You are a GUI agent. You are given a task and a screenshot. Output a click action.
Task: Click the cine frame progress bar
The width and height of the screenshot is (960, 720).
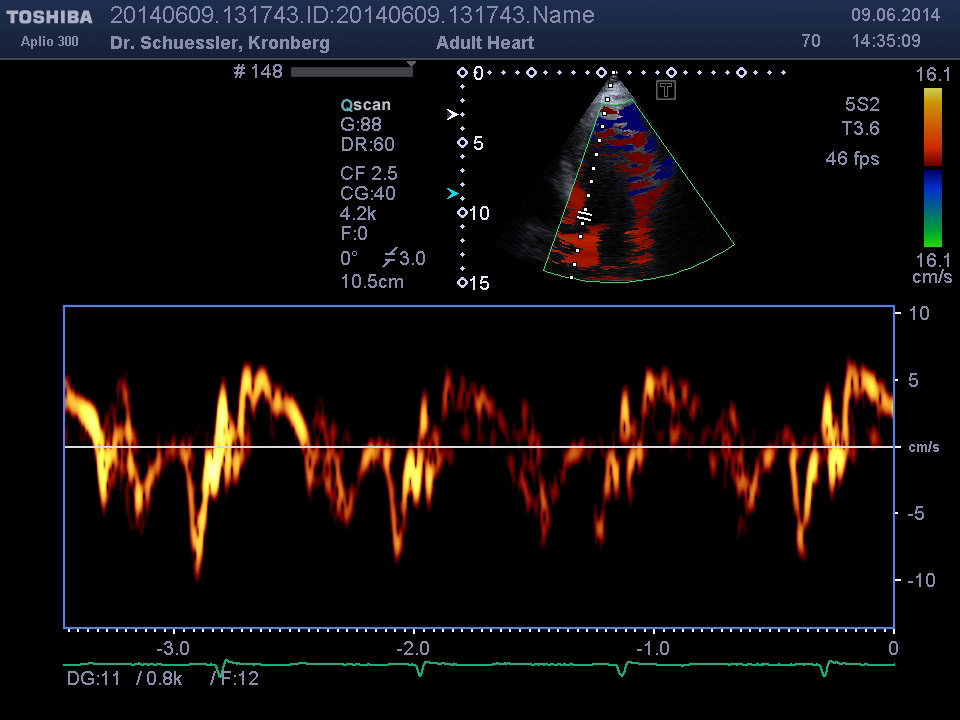(x=350, y=72)
